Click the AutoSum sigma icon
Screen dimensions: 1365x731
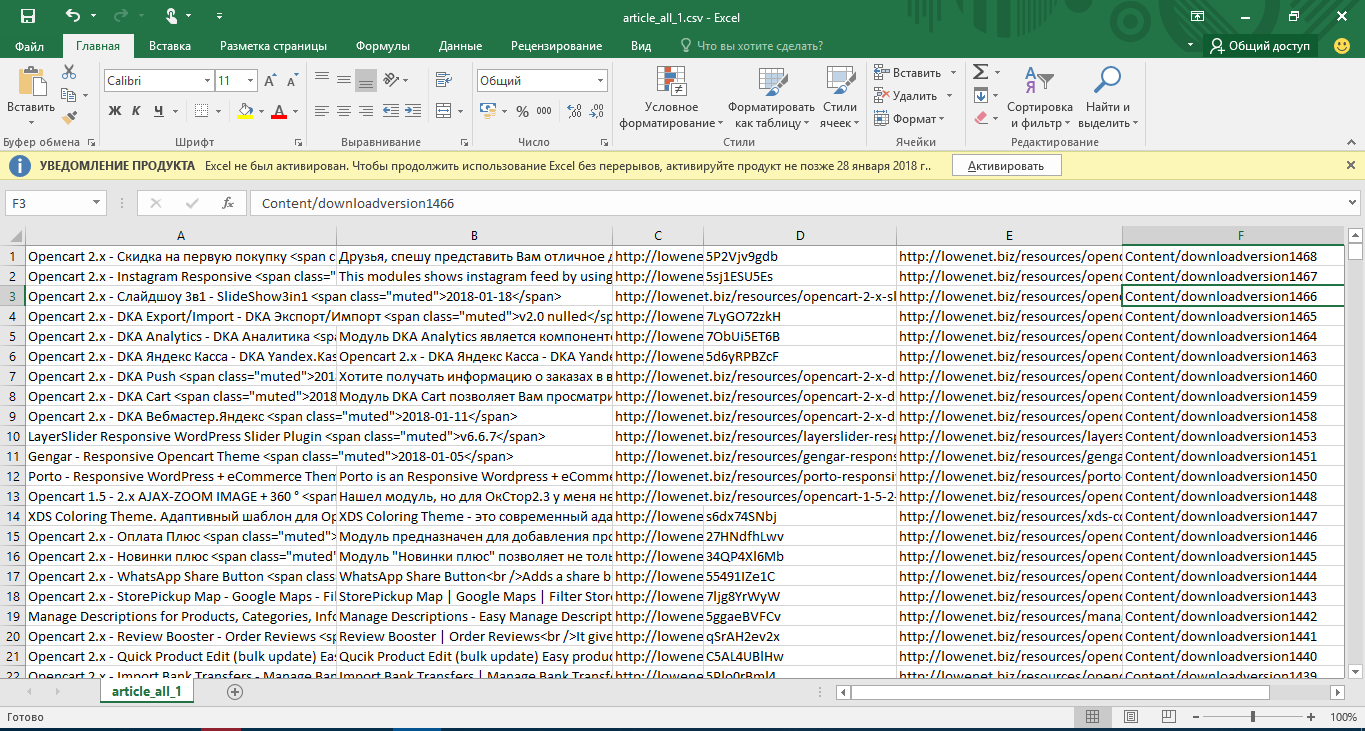point(980,72)
